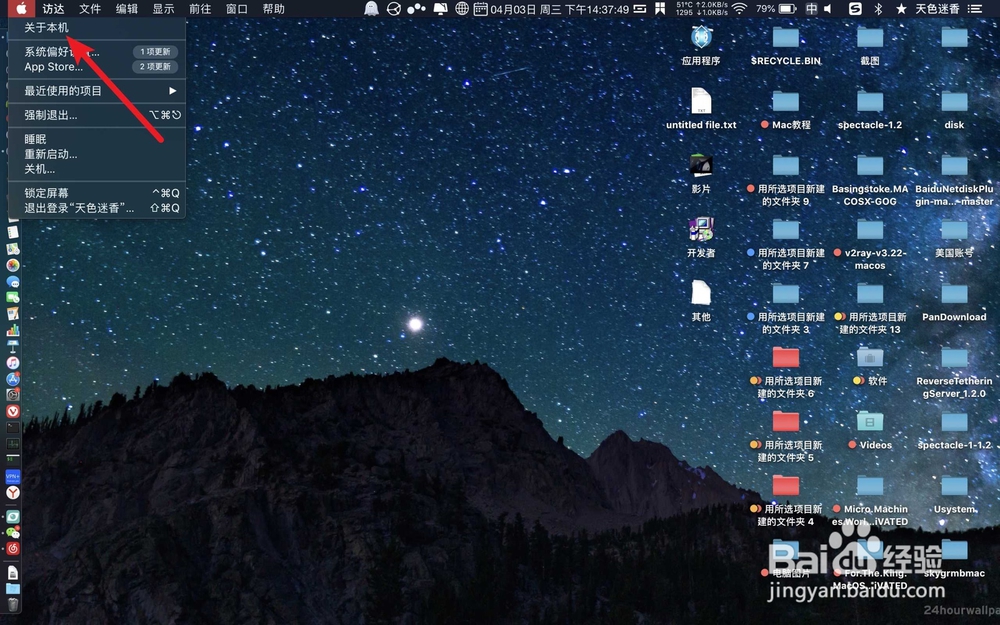
Task: Launch Vivaldi browser from Dock
Action: [13, 411]
